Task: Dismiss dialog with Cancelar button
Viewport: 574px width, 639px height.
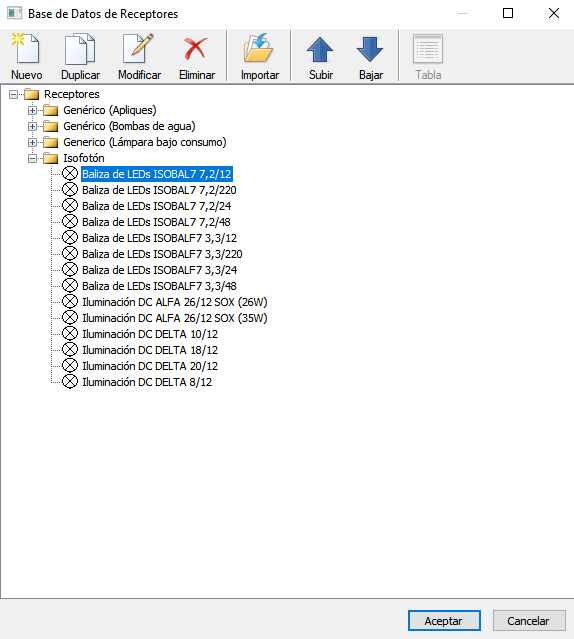Action: point(529,621)
